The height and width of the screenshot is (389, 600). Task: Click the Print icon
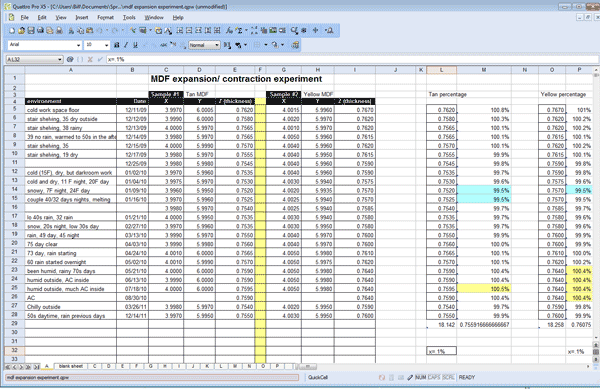pyautogui.click(x=41, y=31)
